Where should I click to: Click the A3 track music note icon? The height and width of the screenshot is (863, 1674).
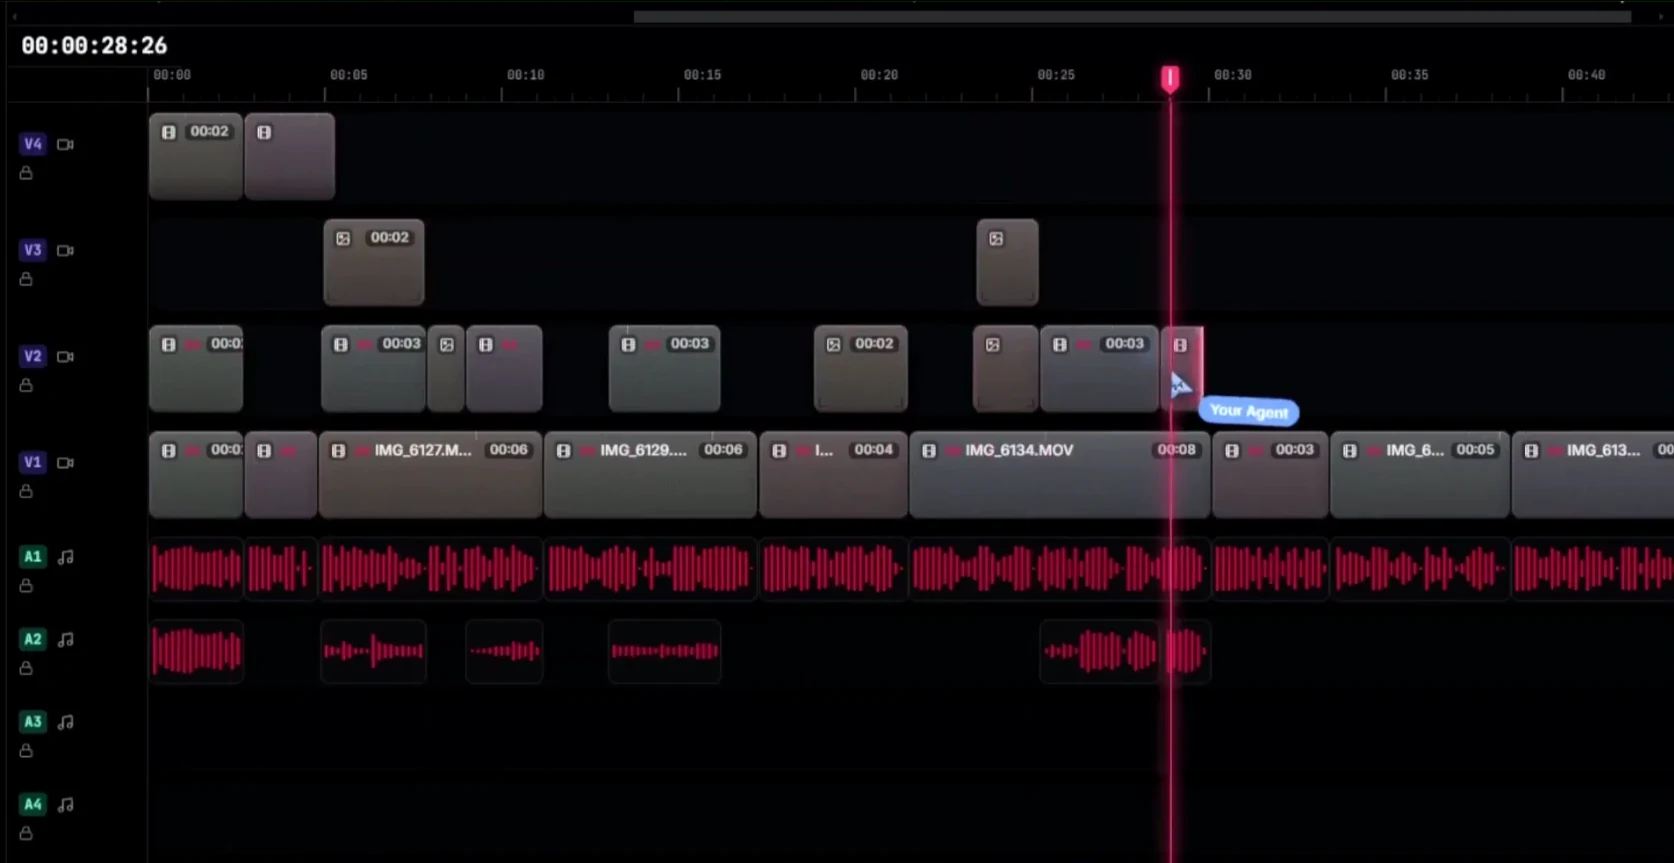(66, 721)
